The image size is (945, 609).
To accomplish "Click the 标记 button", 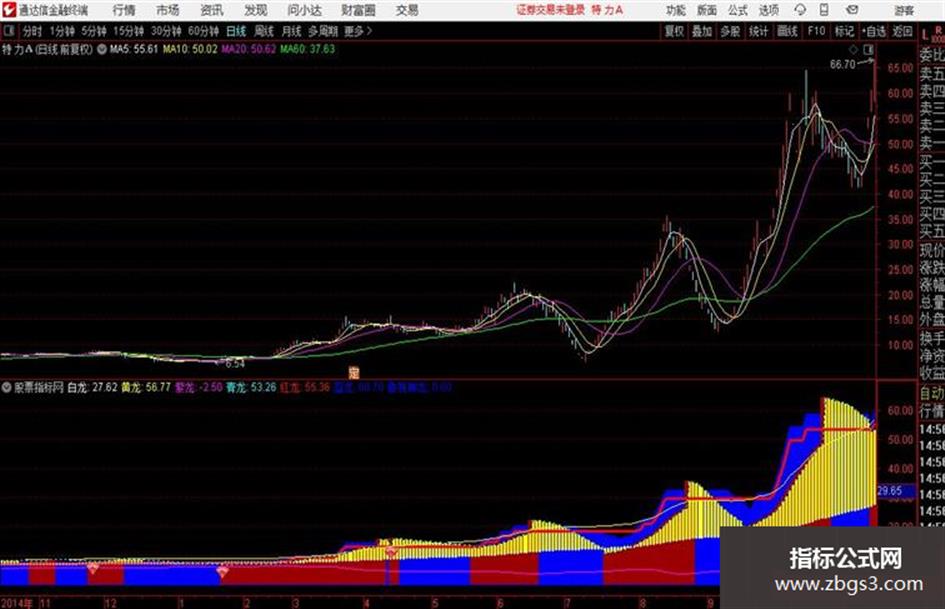I will click(x=844, y=31).
